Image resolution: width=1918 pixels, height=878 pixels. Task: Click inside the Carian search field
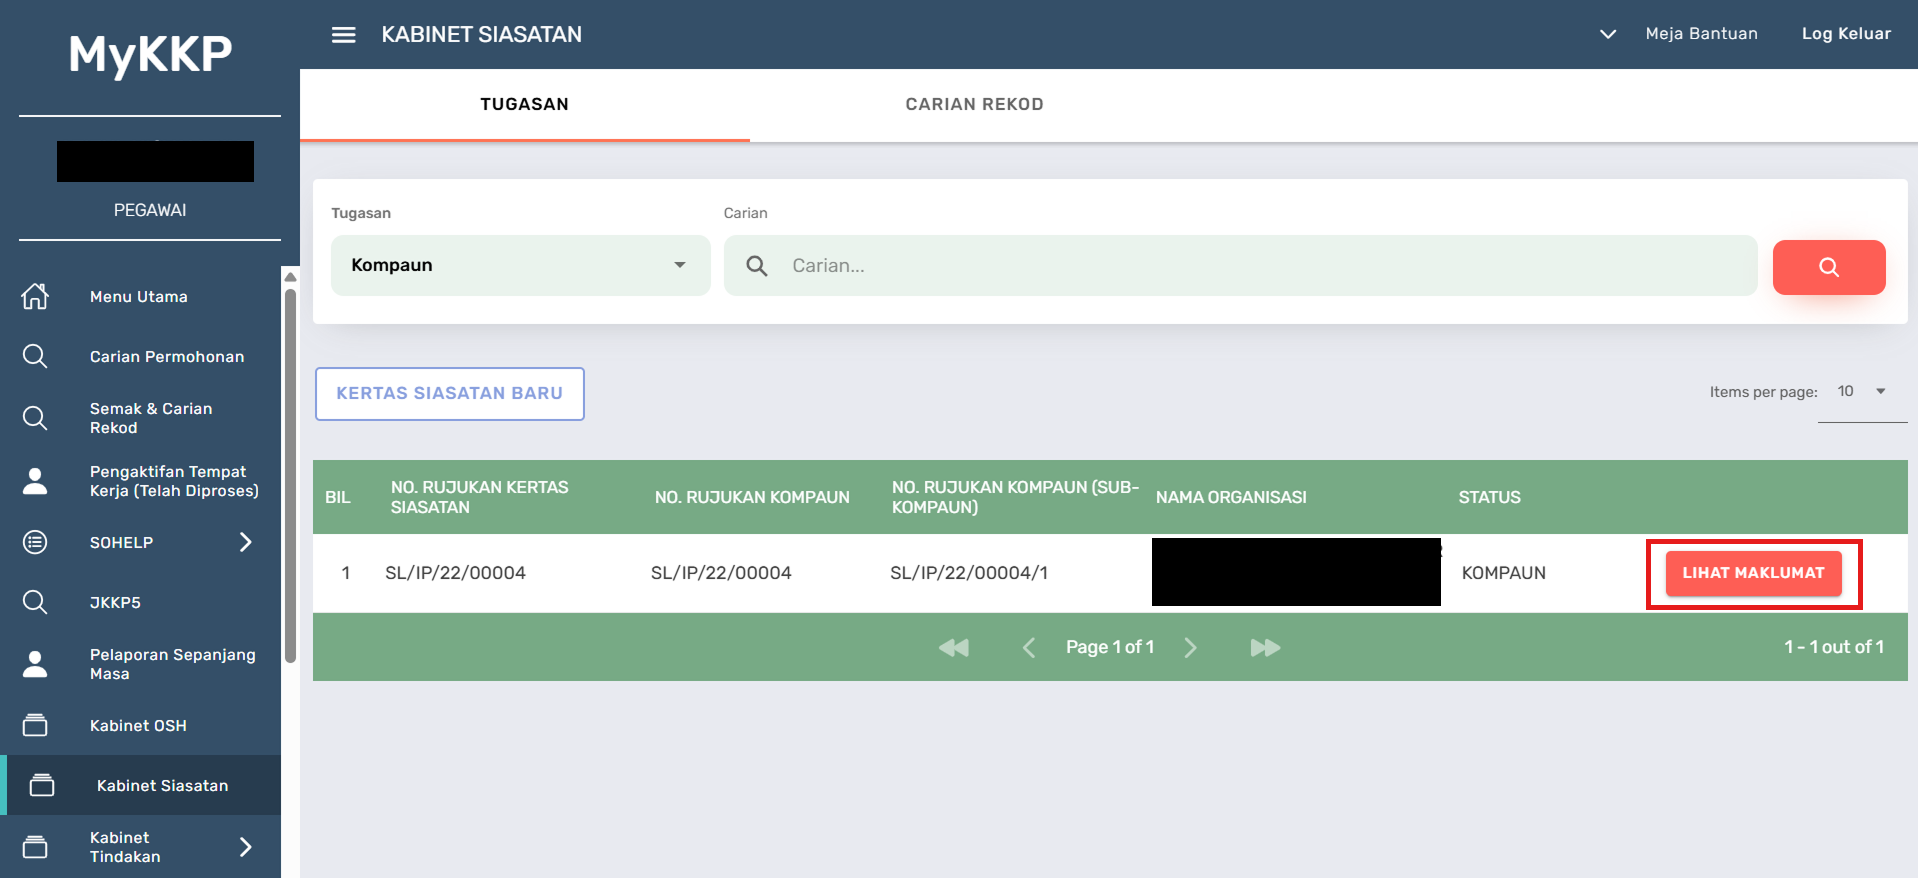(1241, 266)
